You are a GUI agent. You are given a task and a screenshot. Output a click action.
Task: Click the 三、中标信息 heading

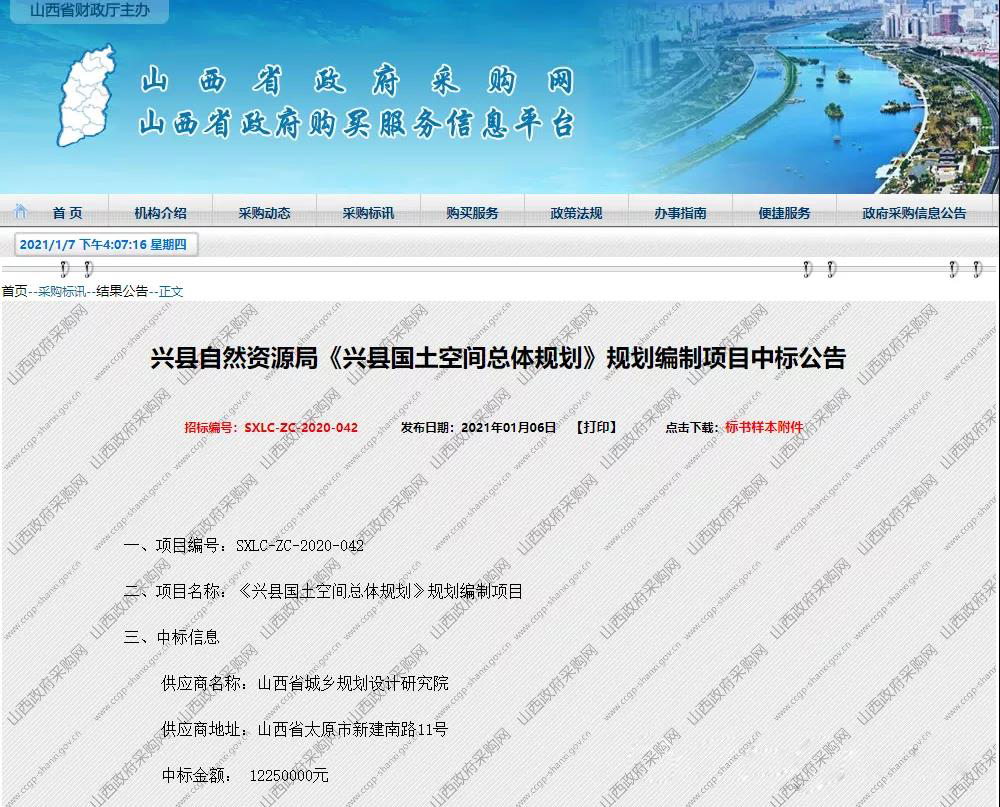pyautogui.click(x=172, y=637)
